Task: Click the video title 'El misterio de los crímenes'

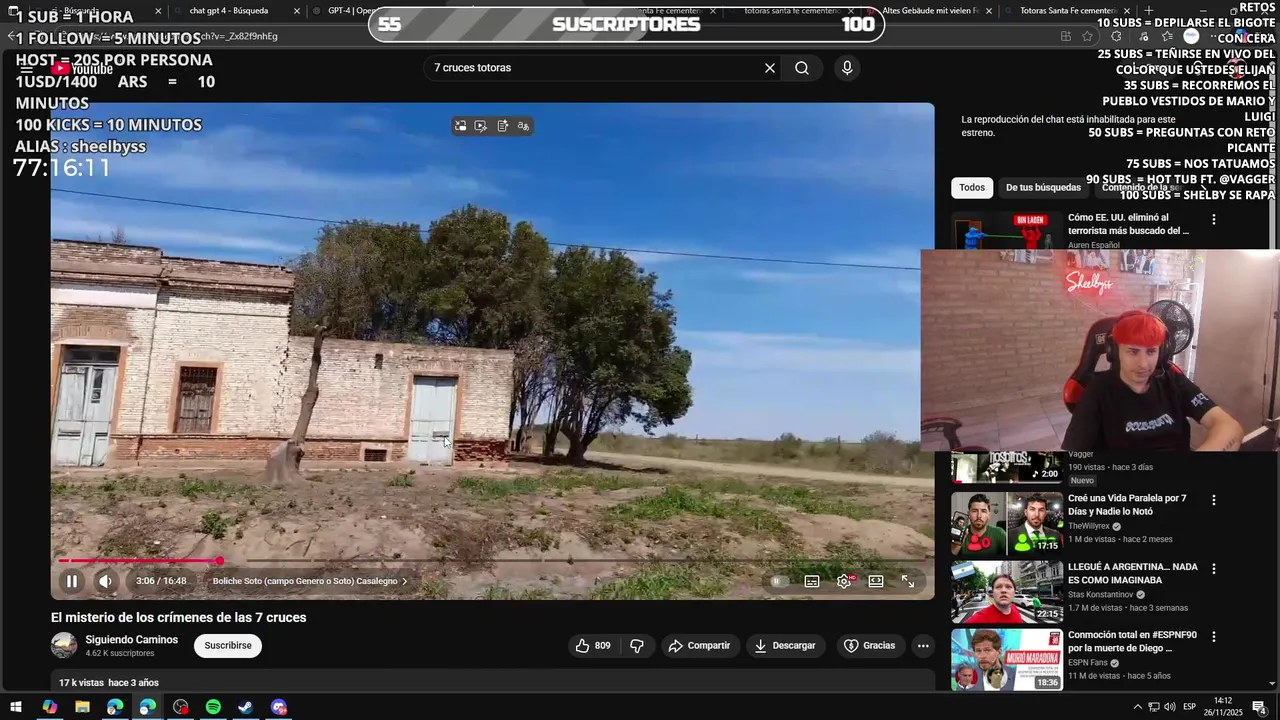Action: point(179,618)
